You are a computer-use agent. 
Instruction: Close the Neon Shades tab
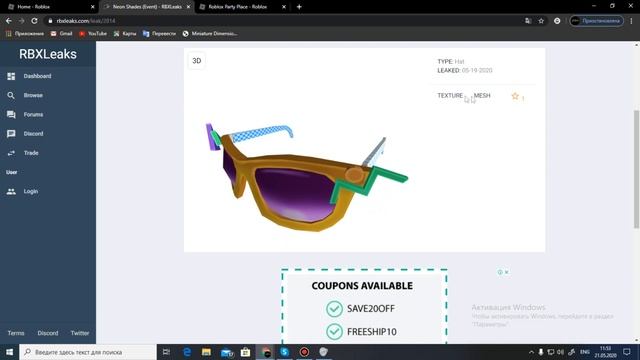(x=188, y=7)
